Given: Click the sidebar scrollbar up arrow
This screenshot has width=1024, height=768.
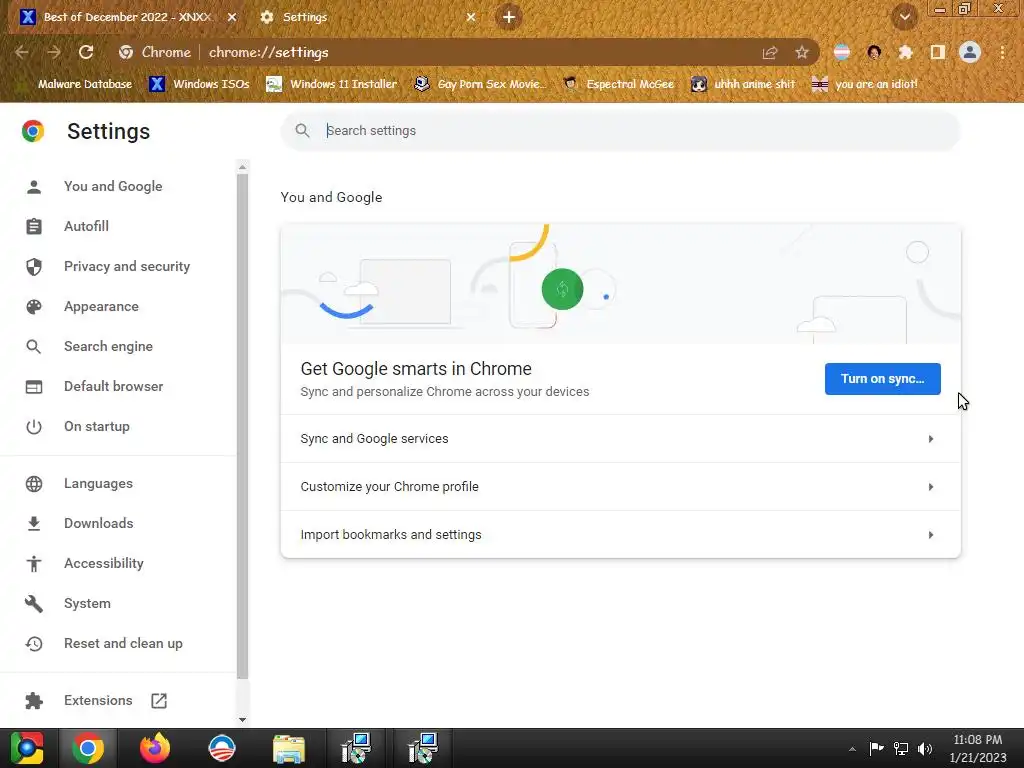Looking at the screenshot, I should tap(242, 167).
